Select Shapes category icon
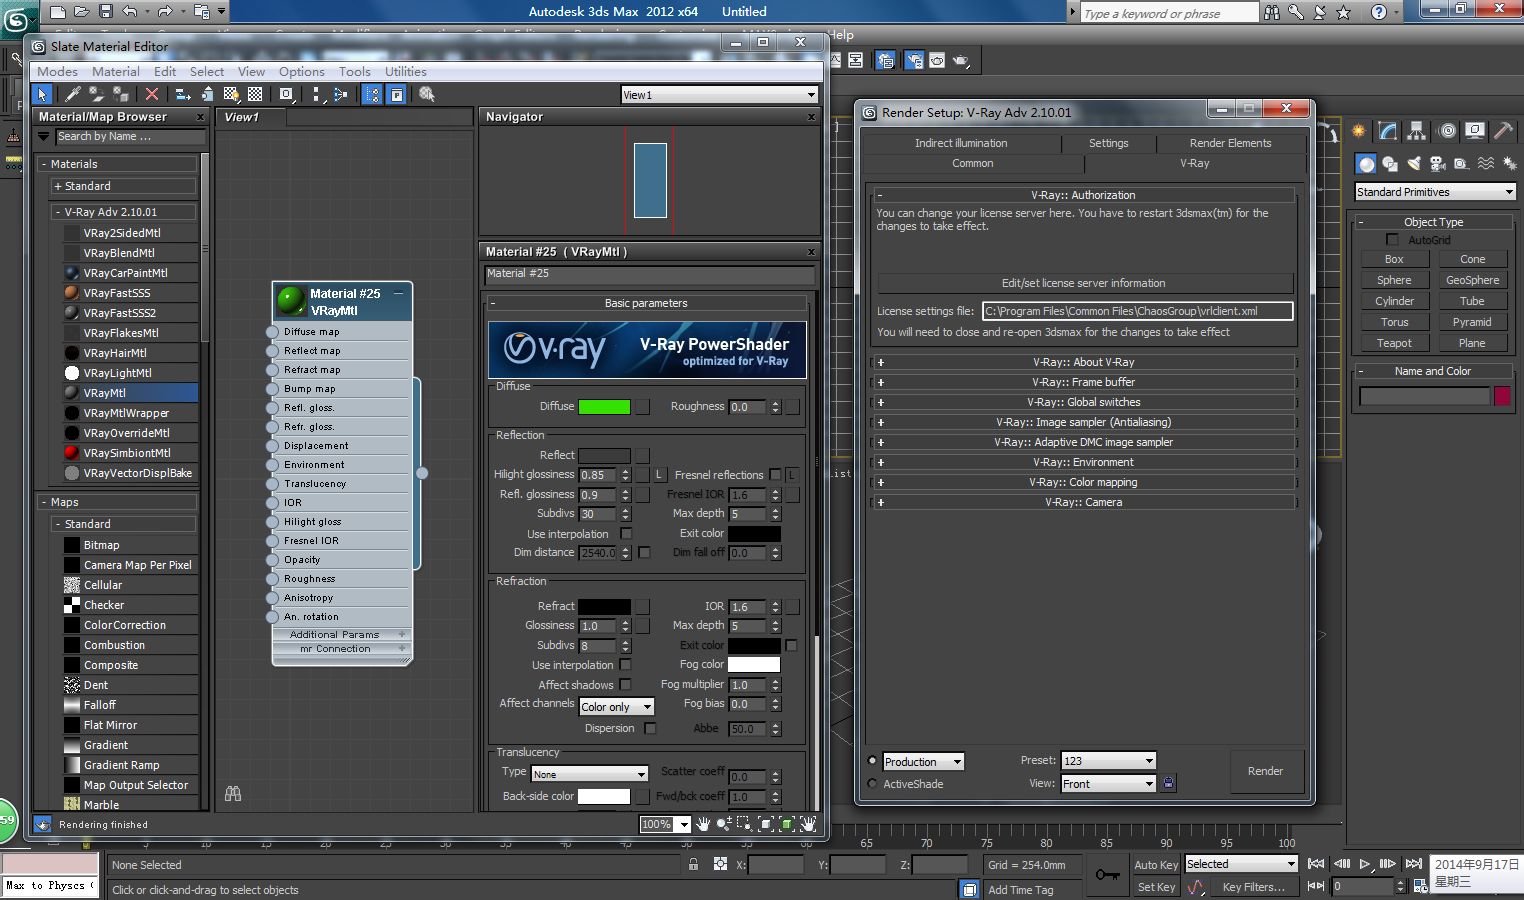Image resolution: width=1524 pixels, height=900 pixels. [1390, 163]
